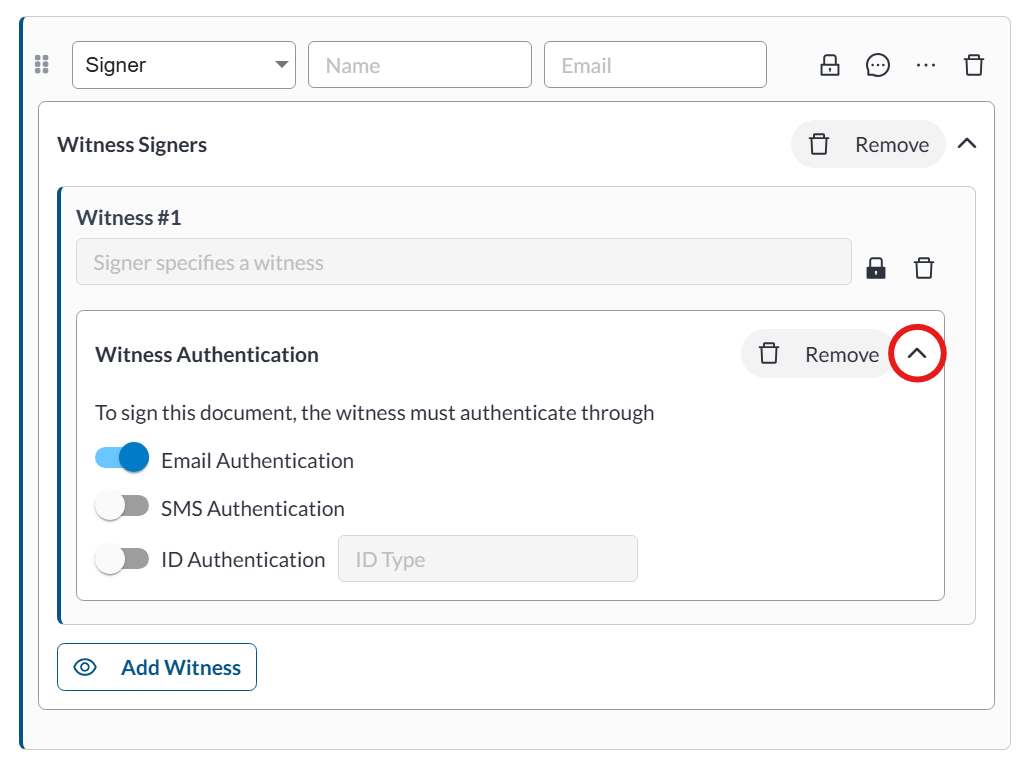
Task: Delete the signer row with the trash icon
Action: [973, 65]
